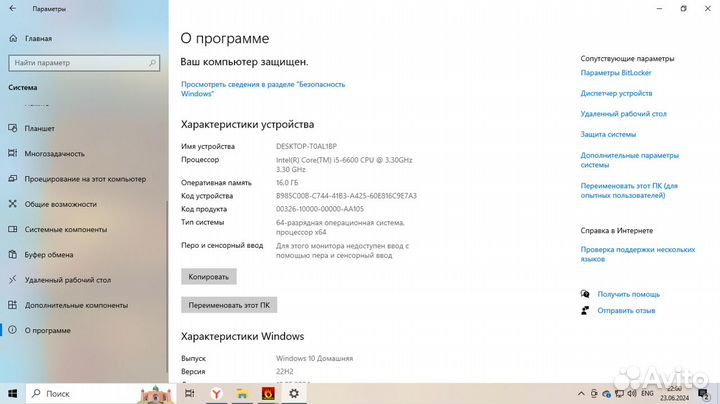Select the Проецирование на этот компьютер icon
The image size is (720, 404).
tap(13, 179)
